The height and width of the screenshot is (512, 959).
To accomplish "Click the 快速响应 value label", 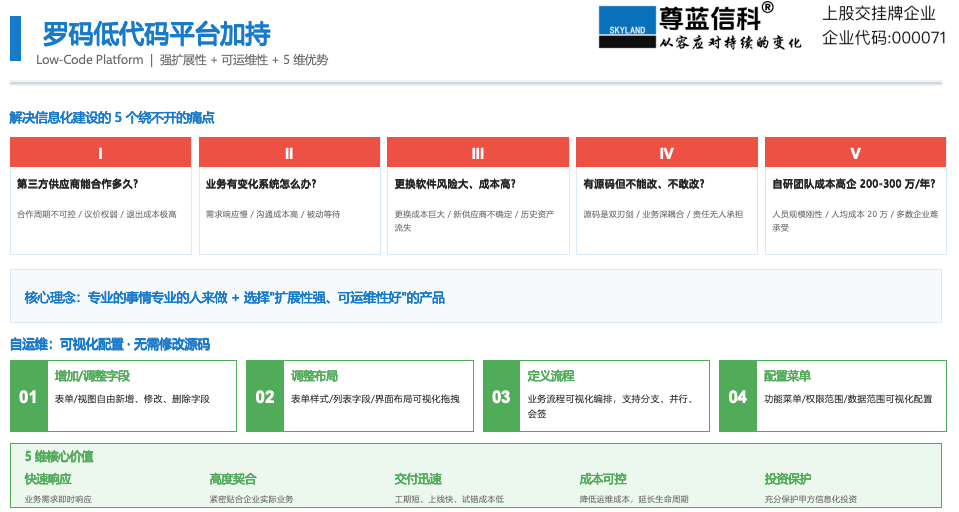I will pos(48,479).
